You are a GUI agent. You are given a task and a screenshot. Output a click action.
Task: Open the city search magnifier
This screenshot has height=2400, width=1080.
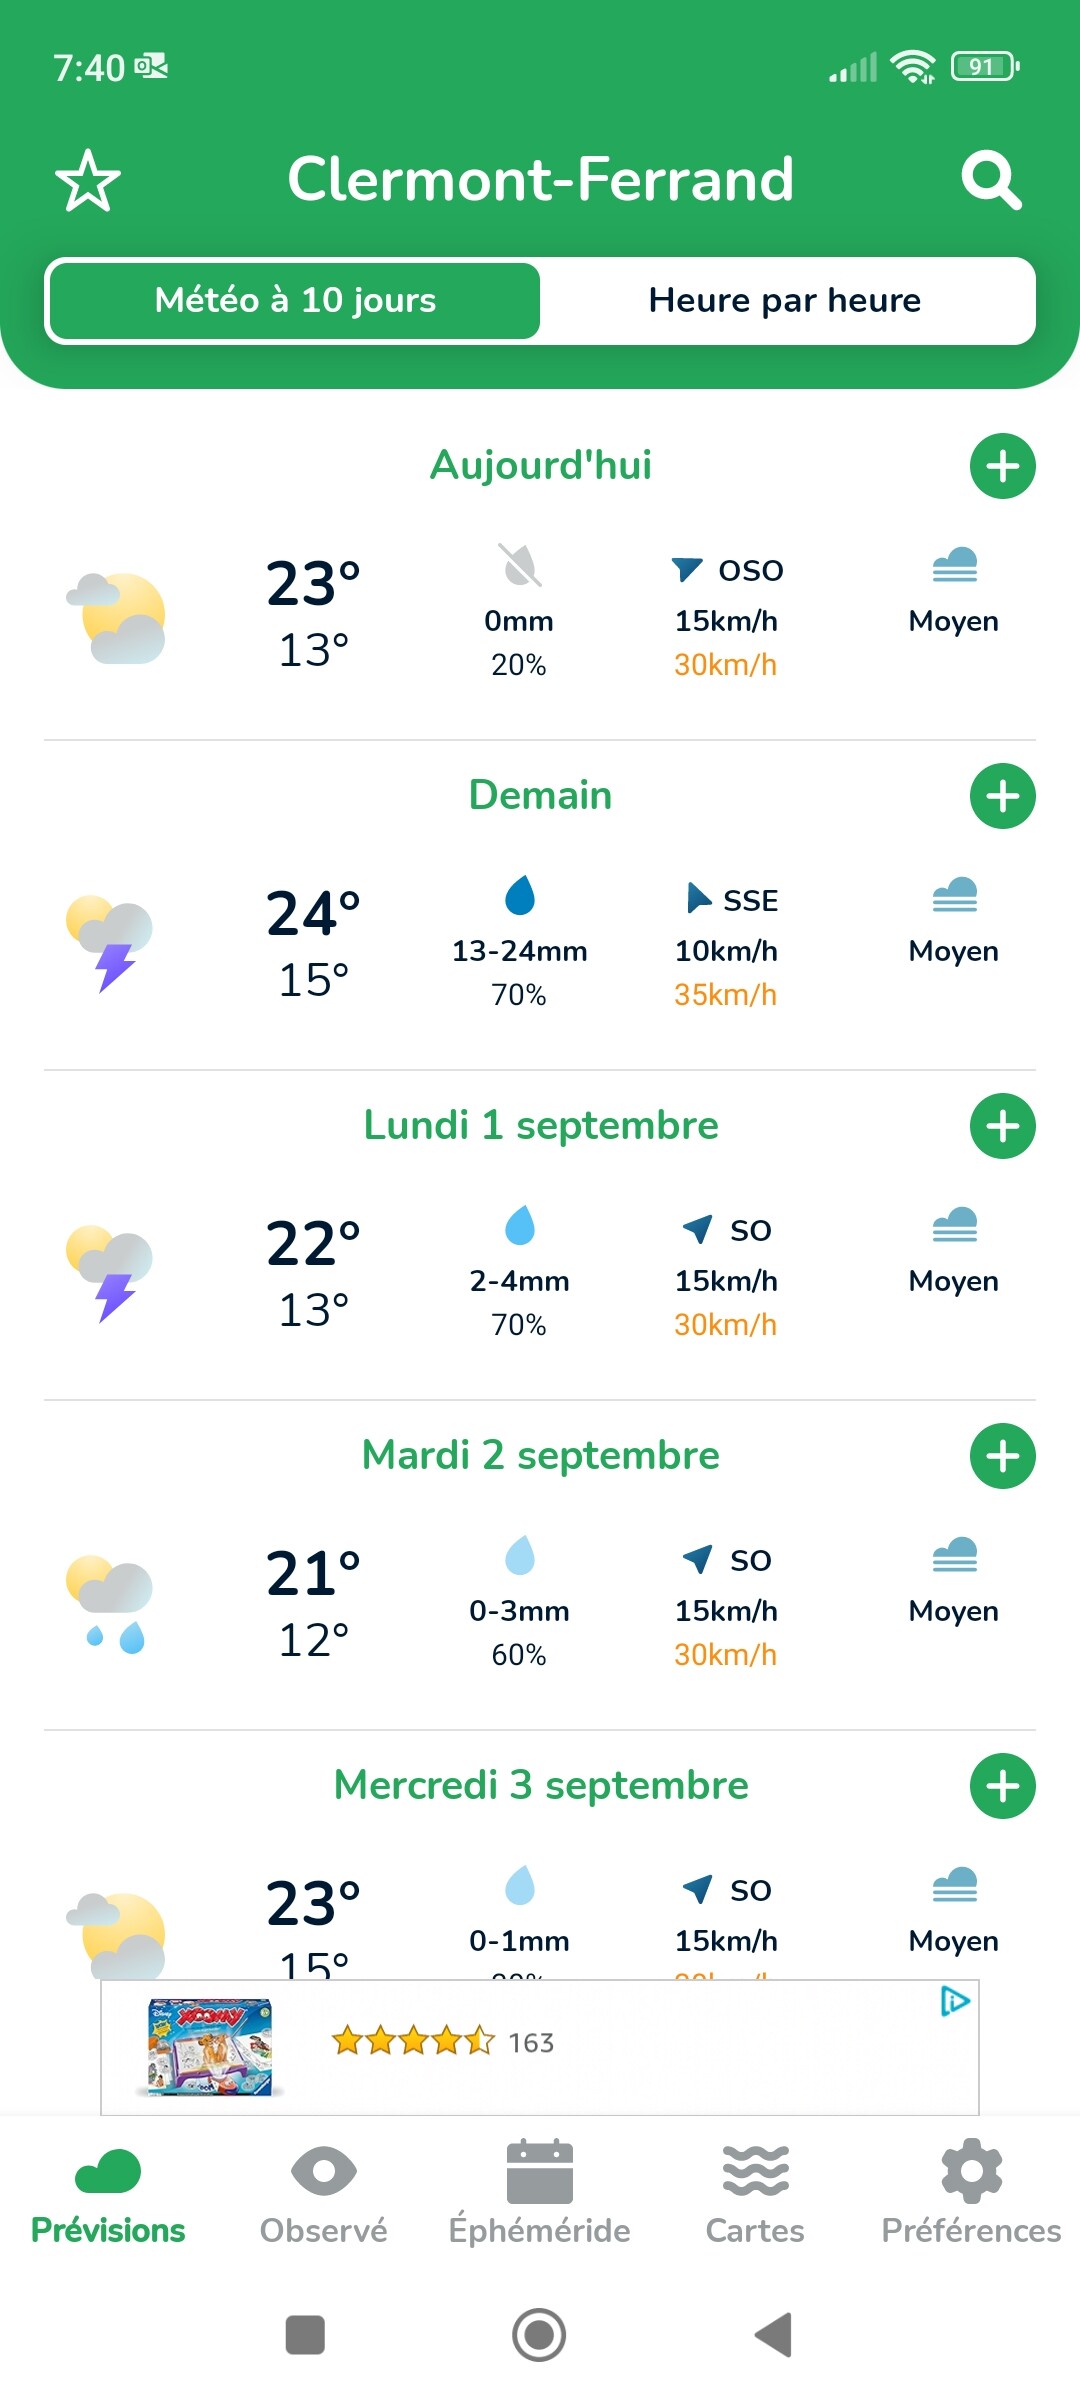click(x=990, y=181)
